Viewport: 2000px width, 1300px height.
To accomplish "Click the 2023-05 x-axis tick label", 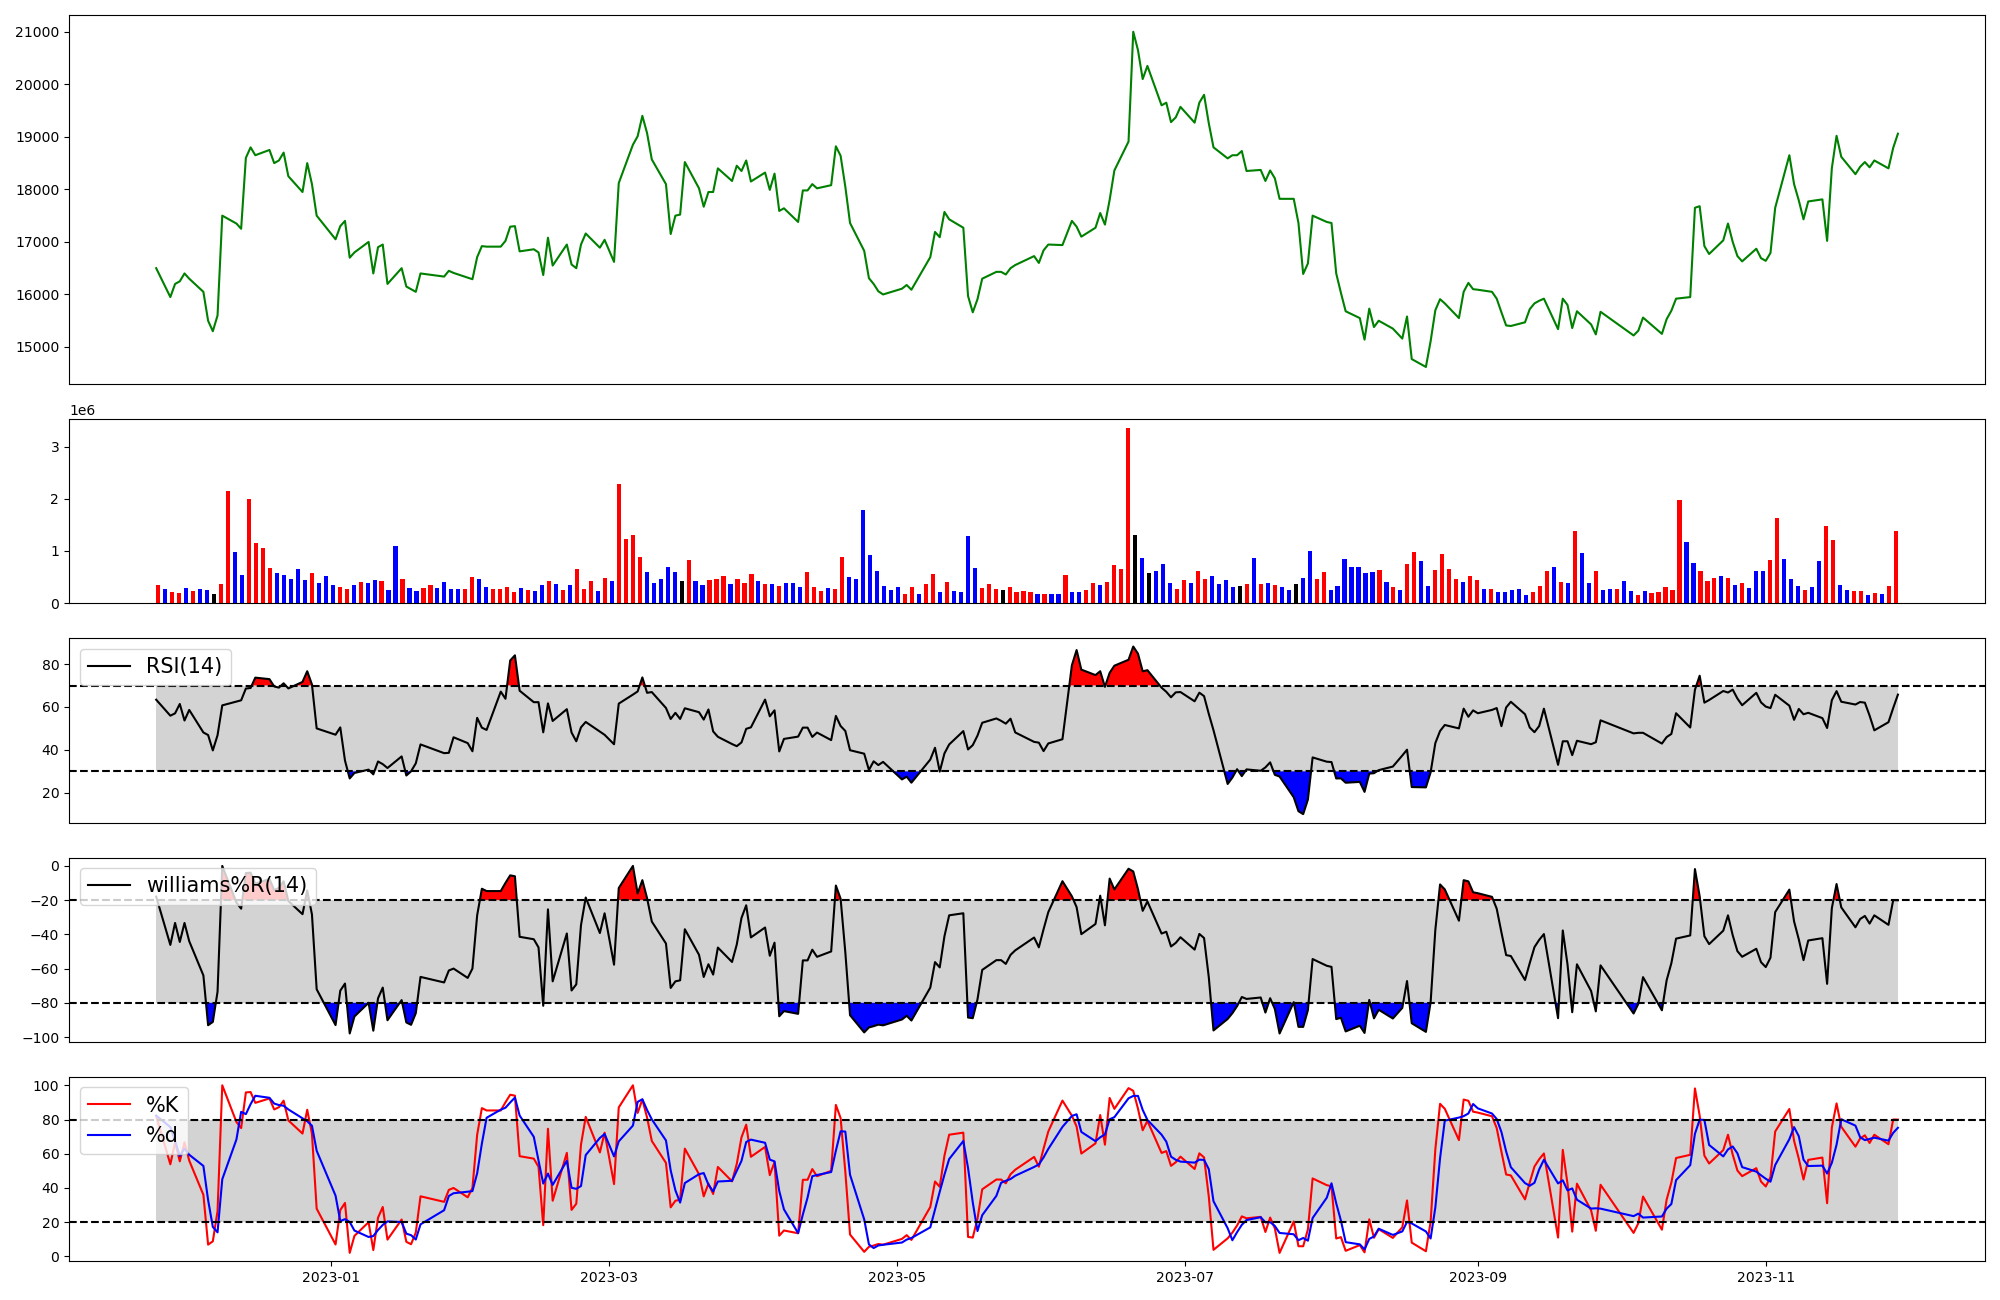I will coord(897,1277).
